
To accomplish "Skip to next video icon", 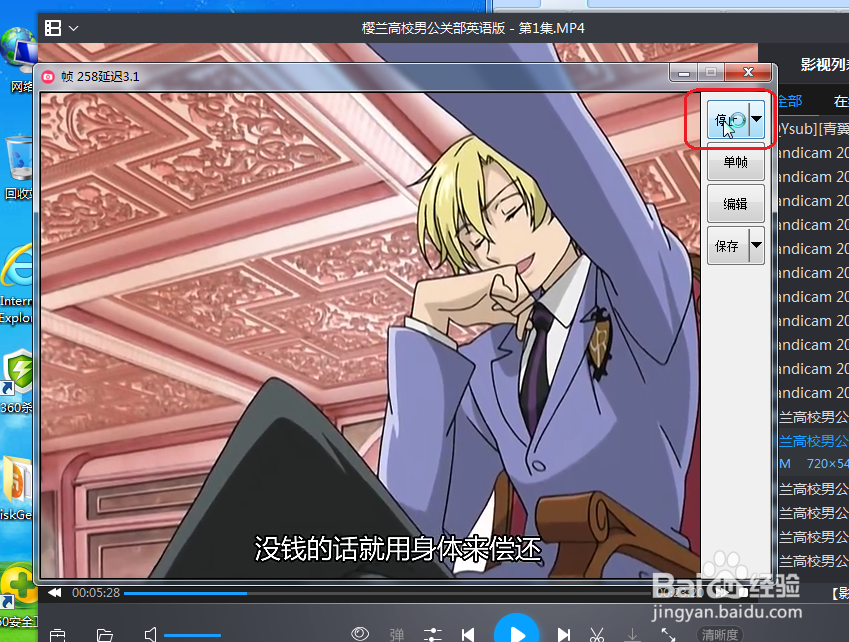I will tap(564, 634).
